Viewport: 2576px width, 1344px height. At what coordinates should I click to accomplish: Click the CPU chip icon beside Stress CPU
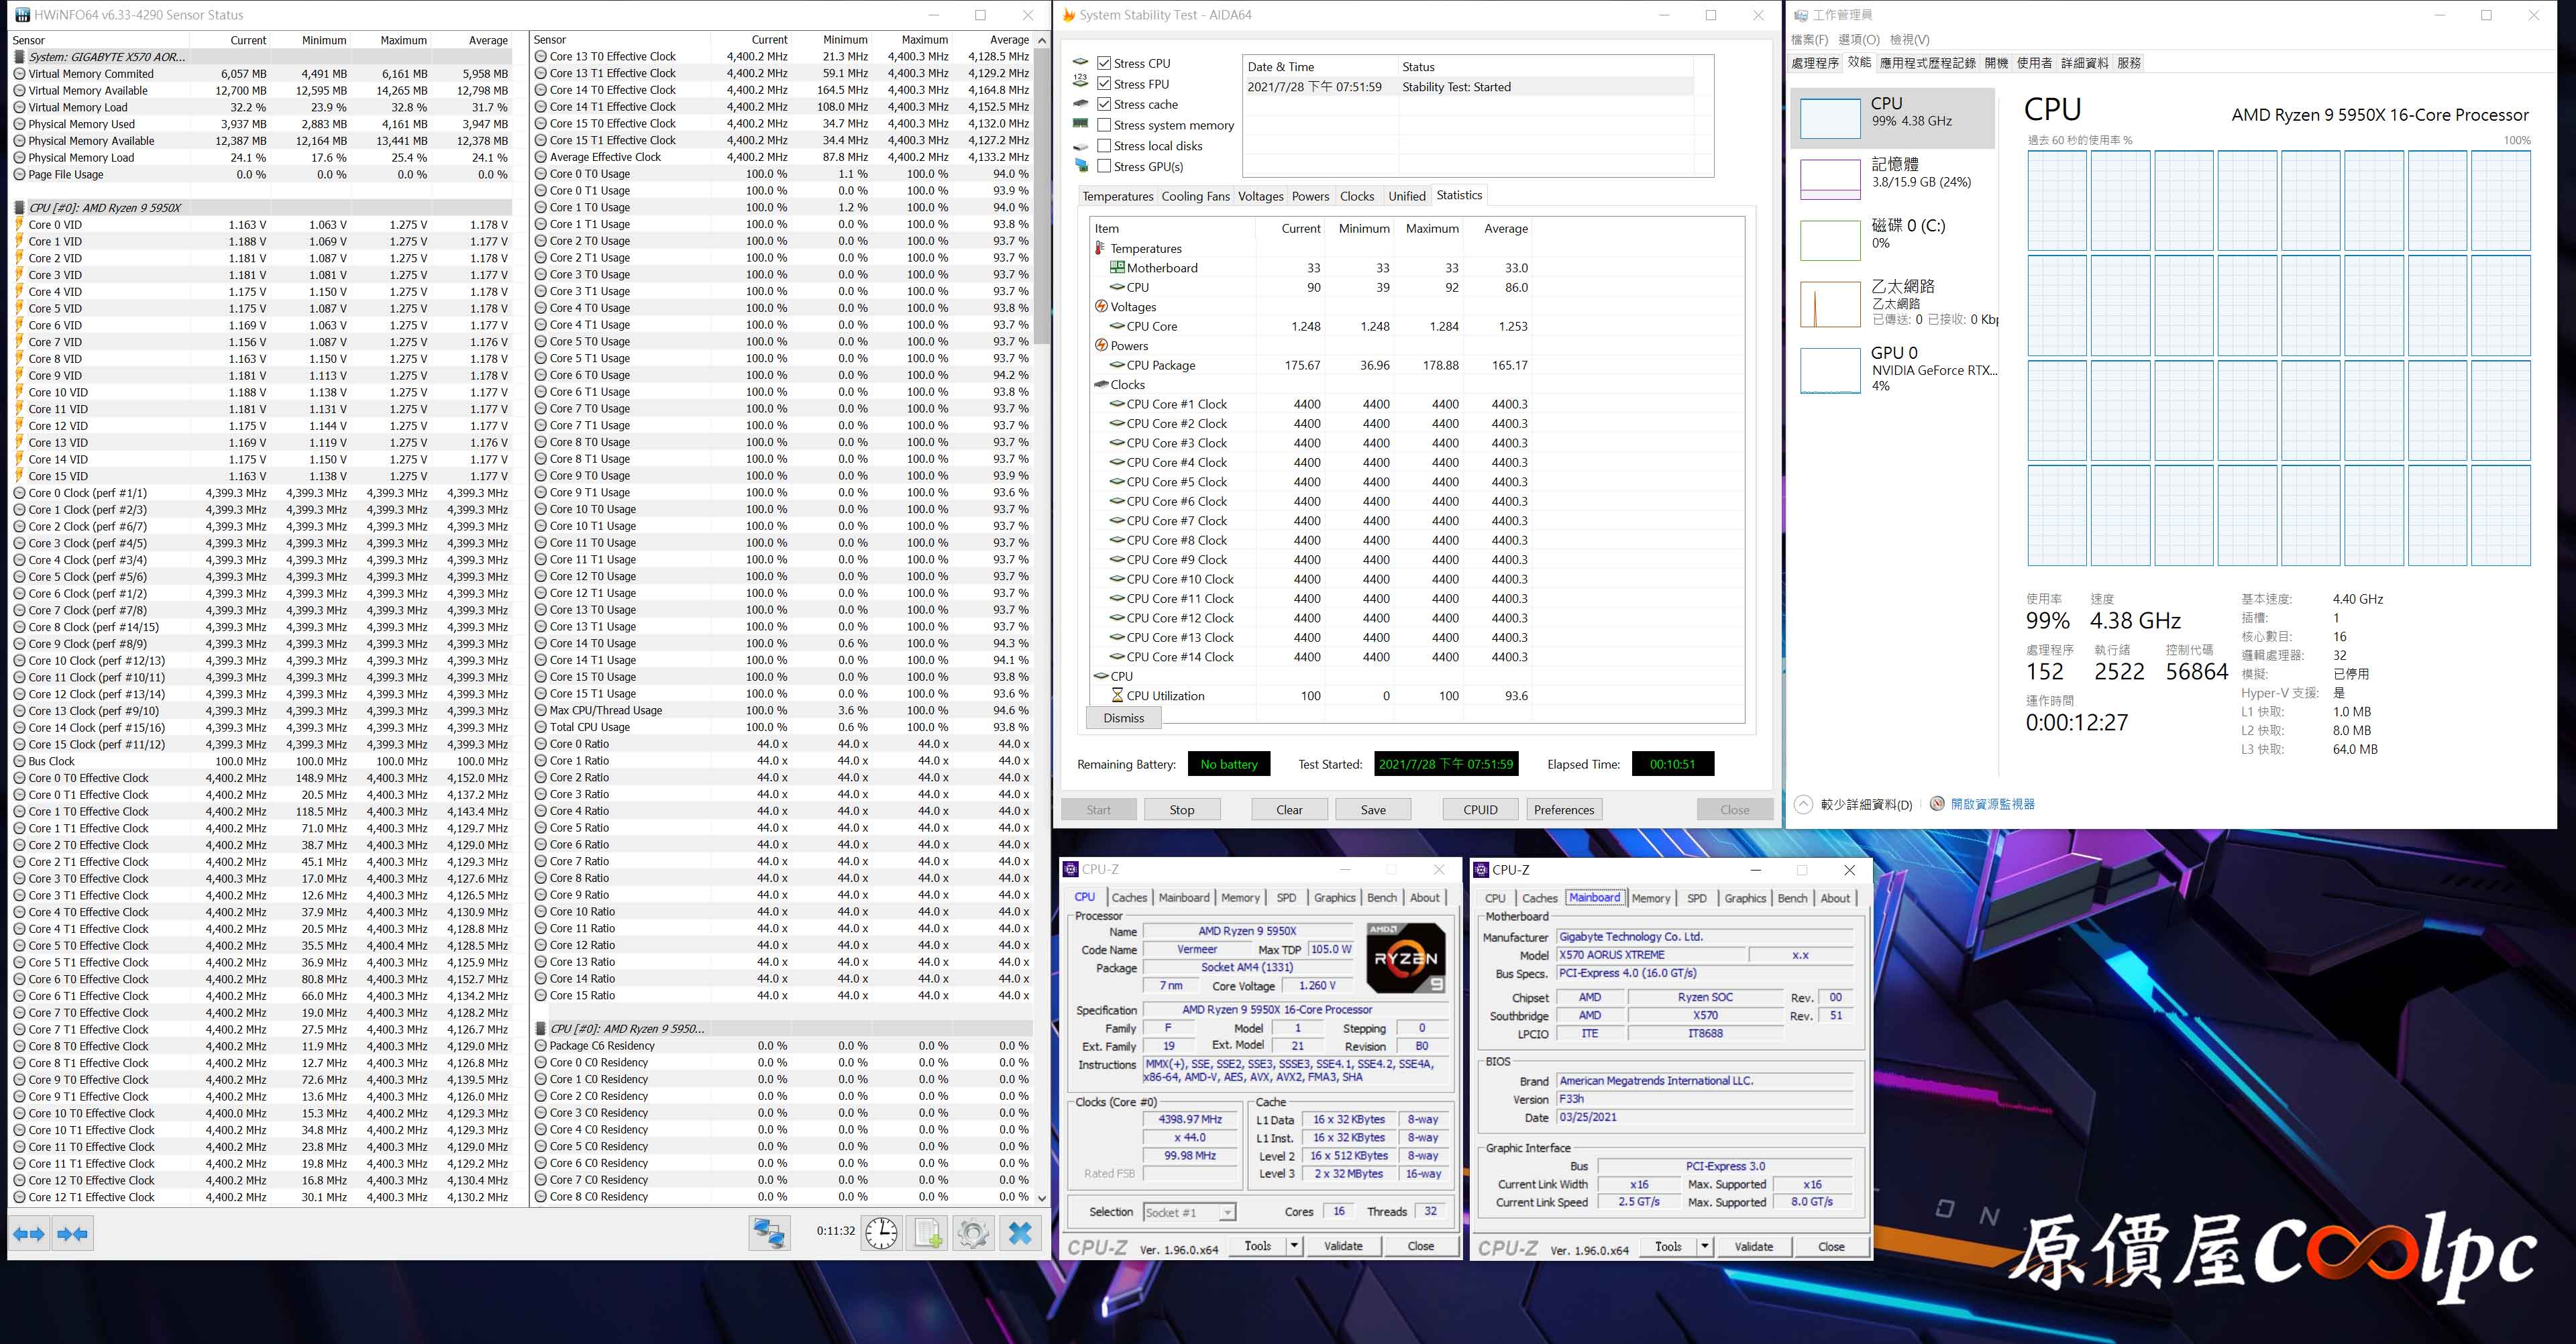[x=1080, y=62]
